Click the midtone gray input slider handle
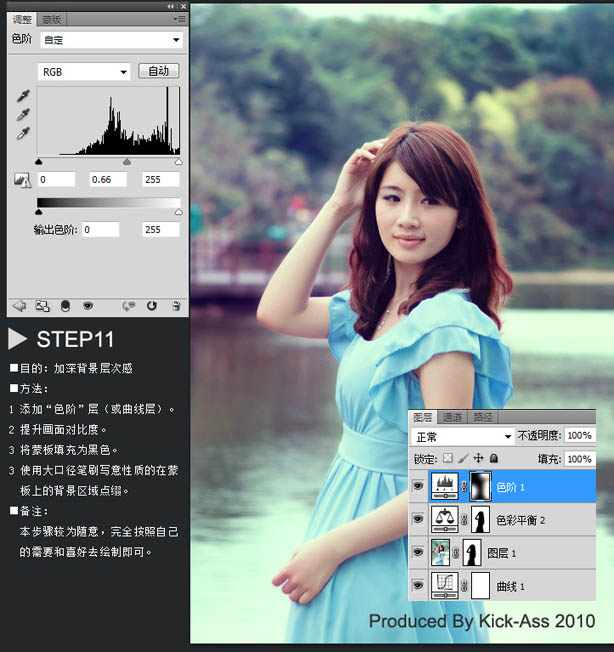The height and width of the screenshot is (652, 614). (x=127, y=161)
